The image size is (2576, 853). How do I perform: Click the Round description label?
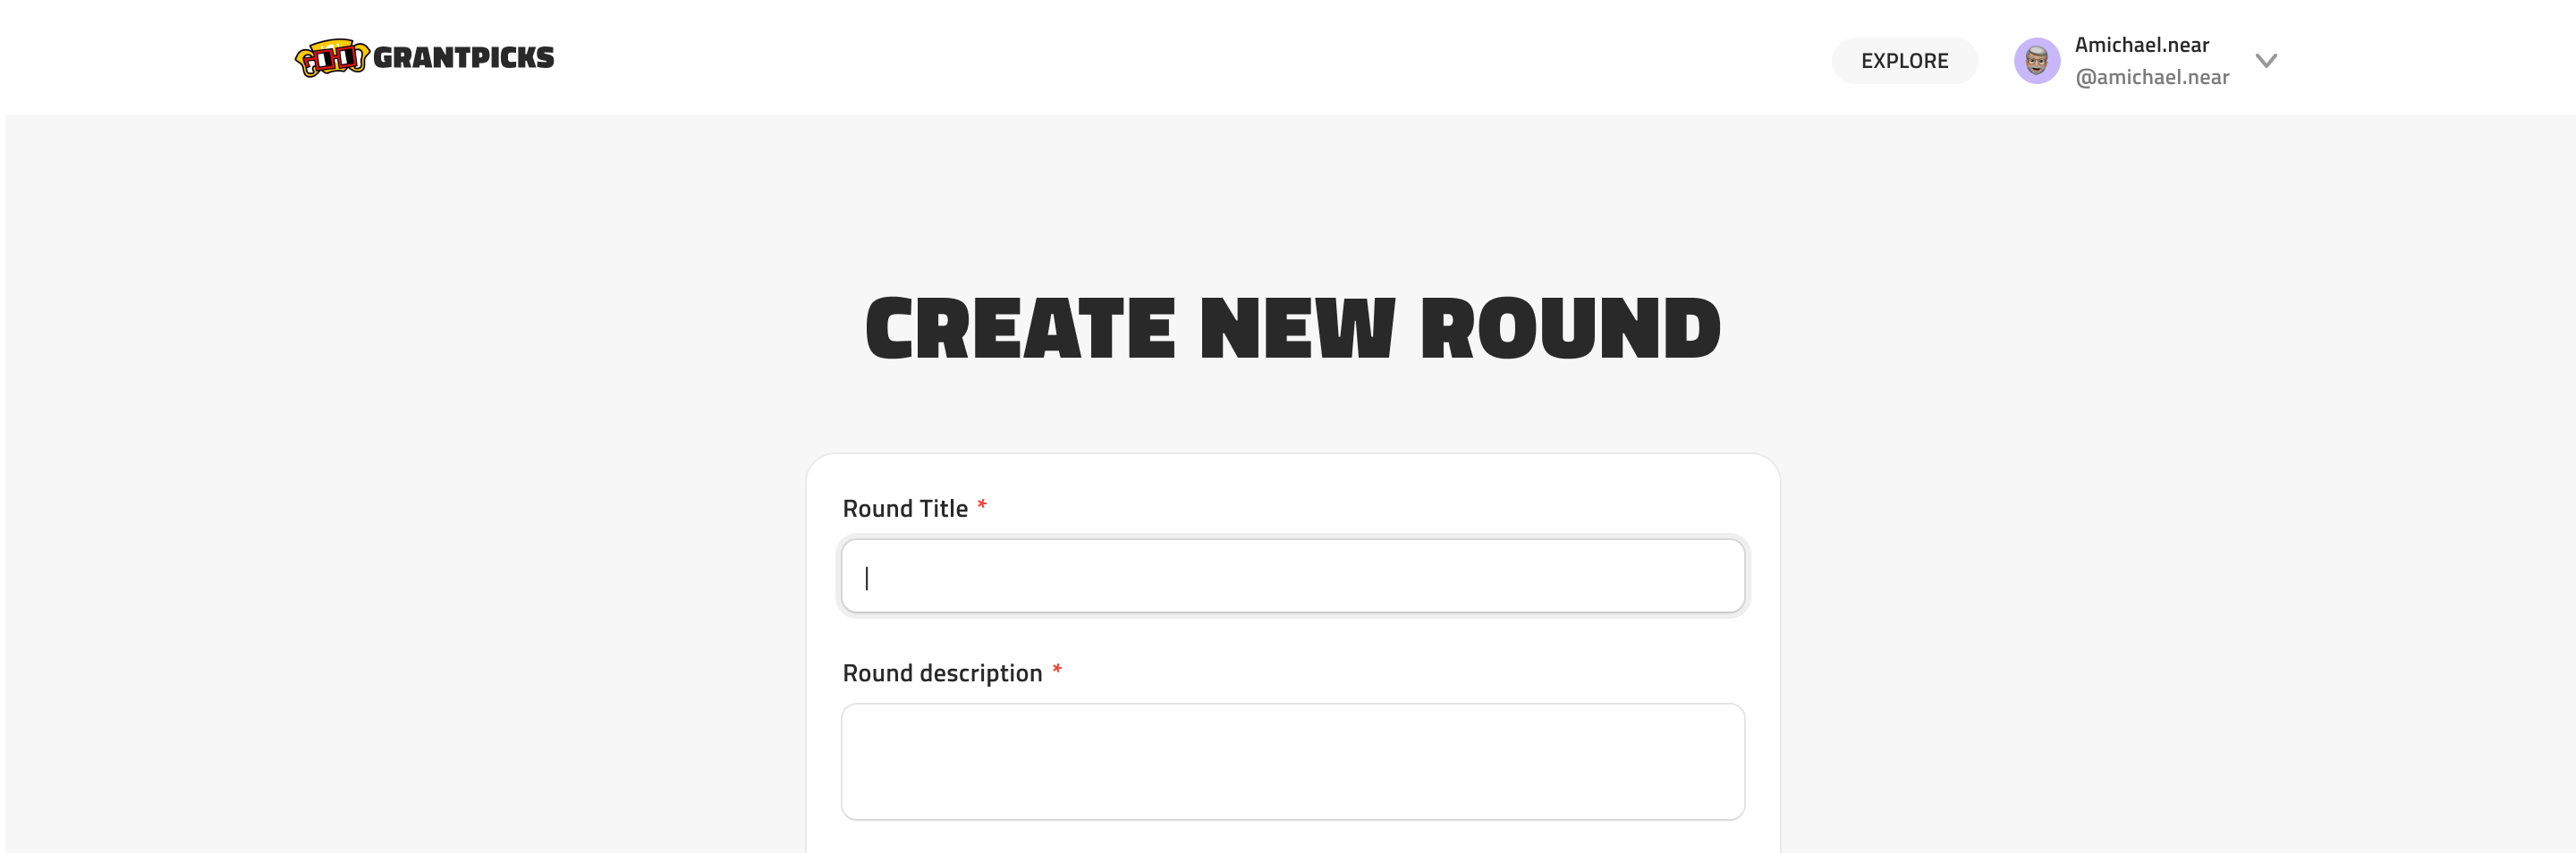943,672
